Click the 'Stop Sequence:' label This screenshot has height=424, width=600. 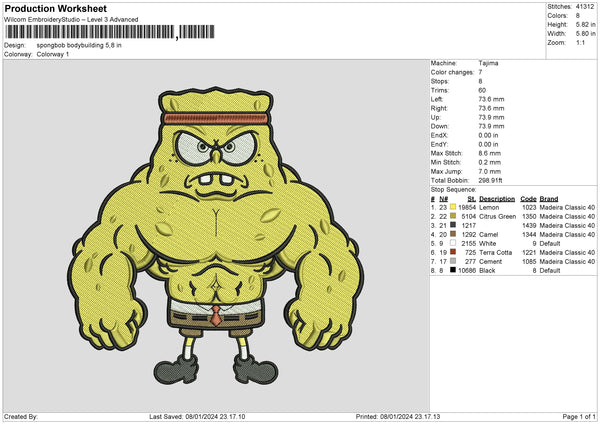pyautogui.click(x=453, y=189)
